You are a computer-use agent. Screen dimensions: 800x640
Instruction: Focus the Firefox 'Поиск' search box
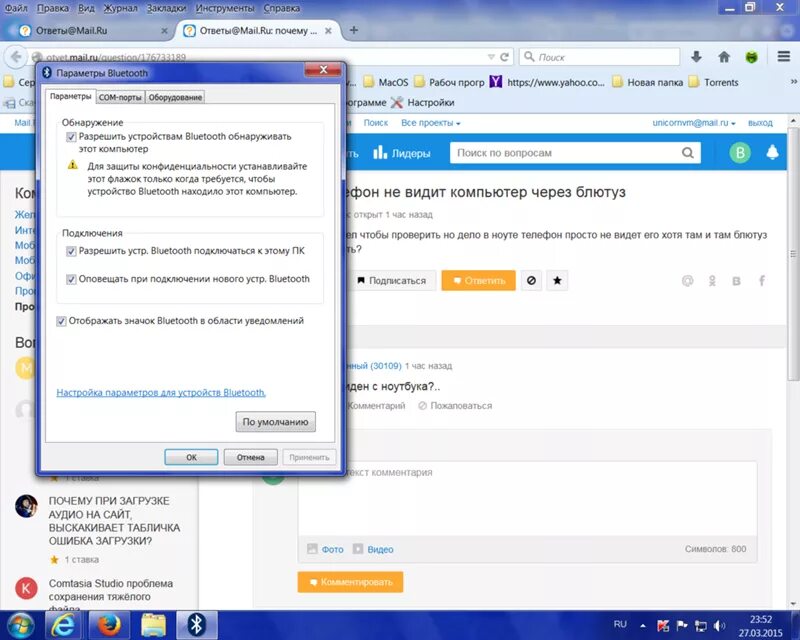pos(599,57)
